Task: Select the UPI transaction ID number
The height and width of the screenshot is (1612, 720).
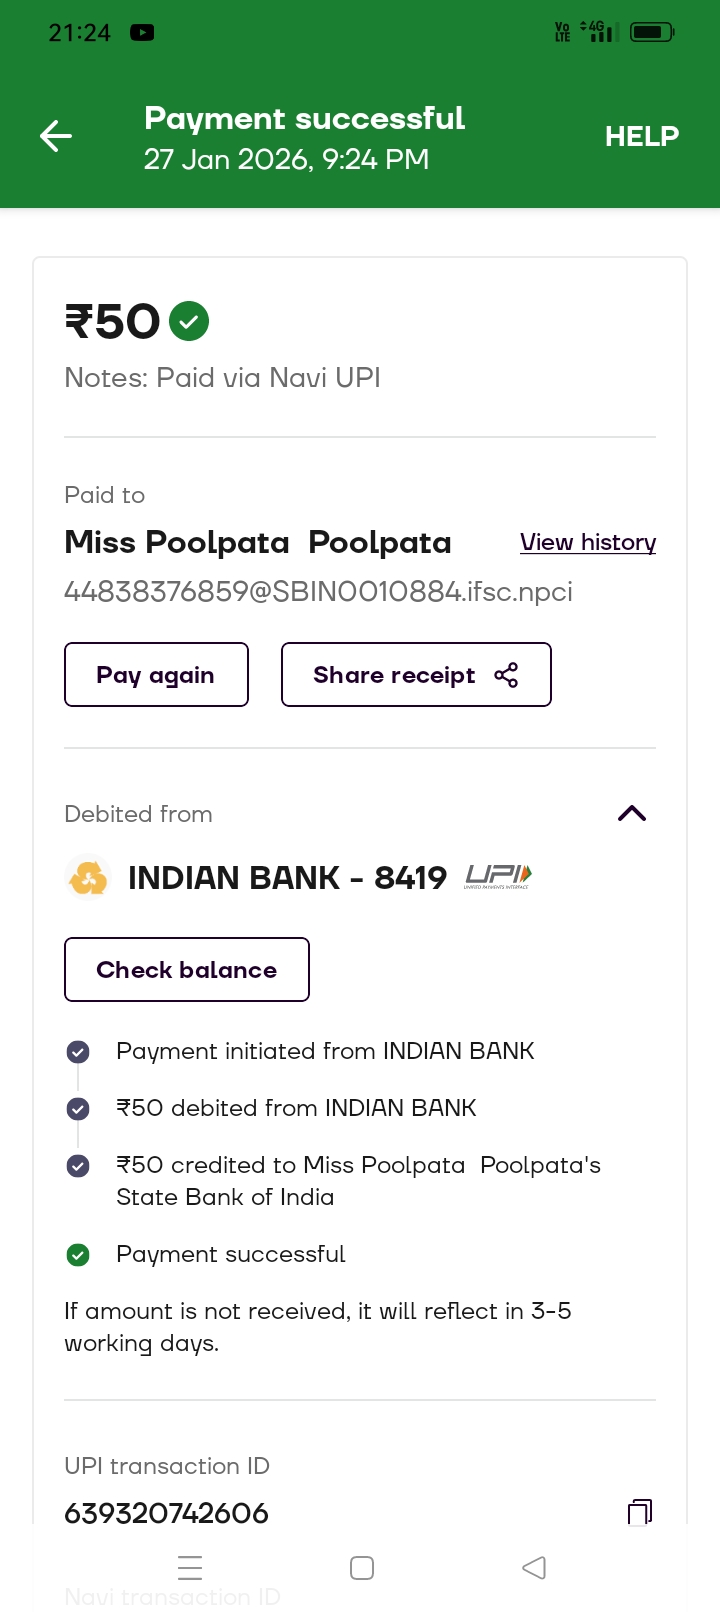Action: coord(167,1513)
